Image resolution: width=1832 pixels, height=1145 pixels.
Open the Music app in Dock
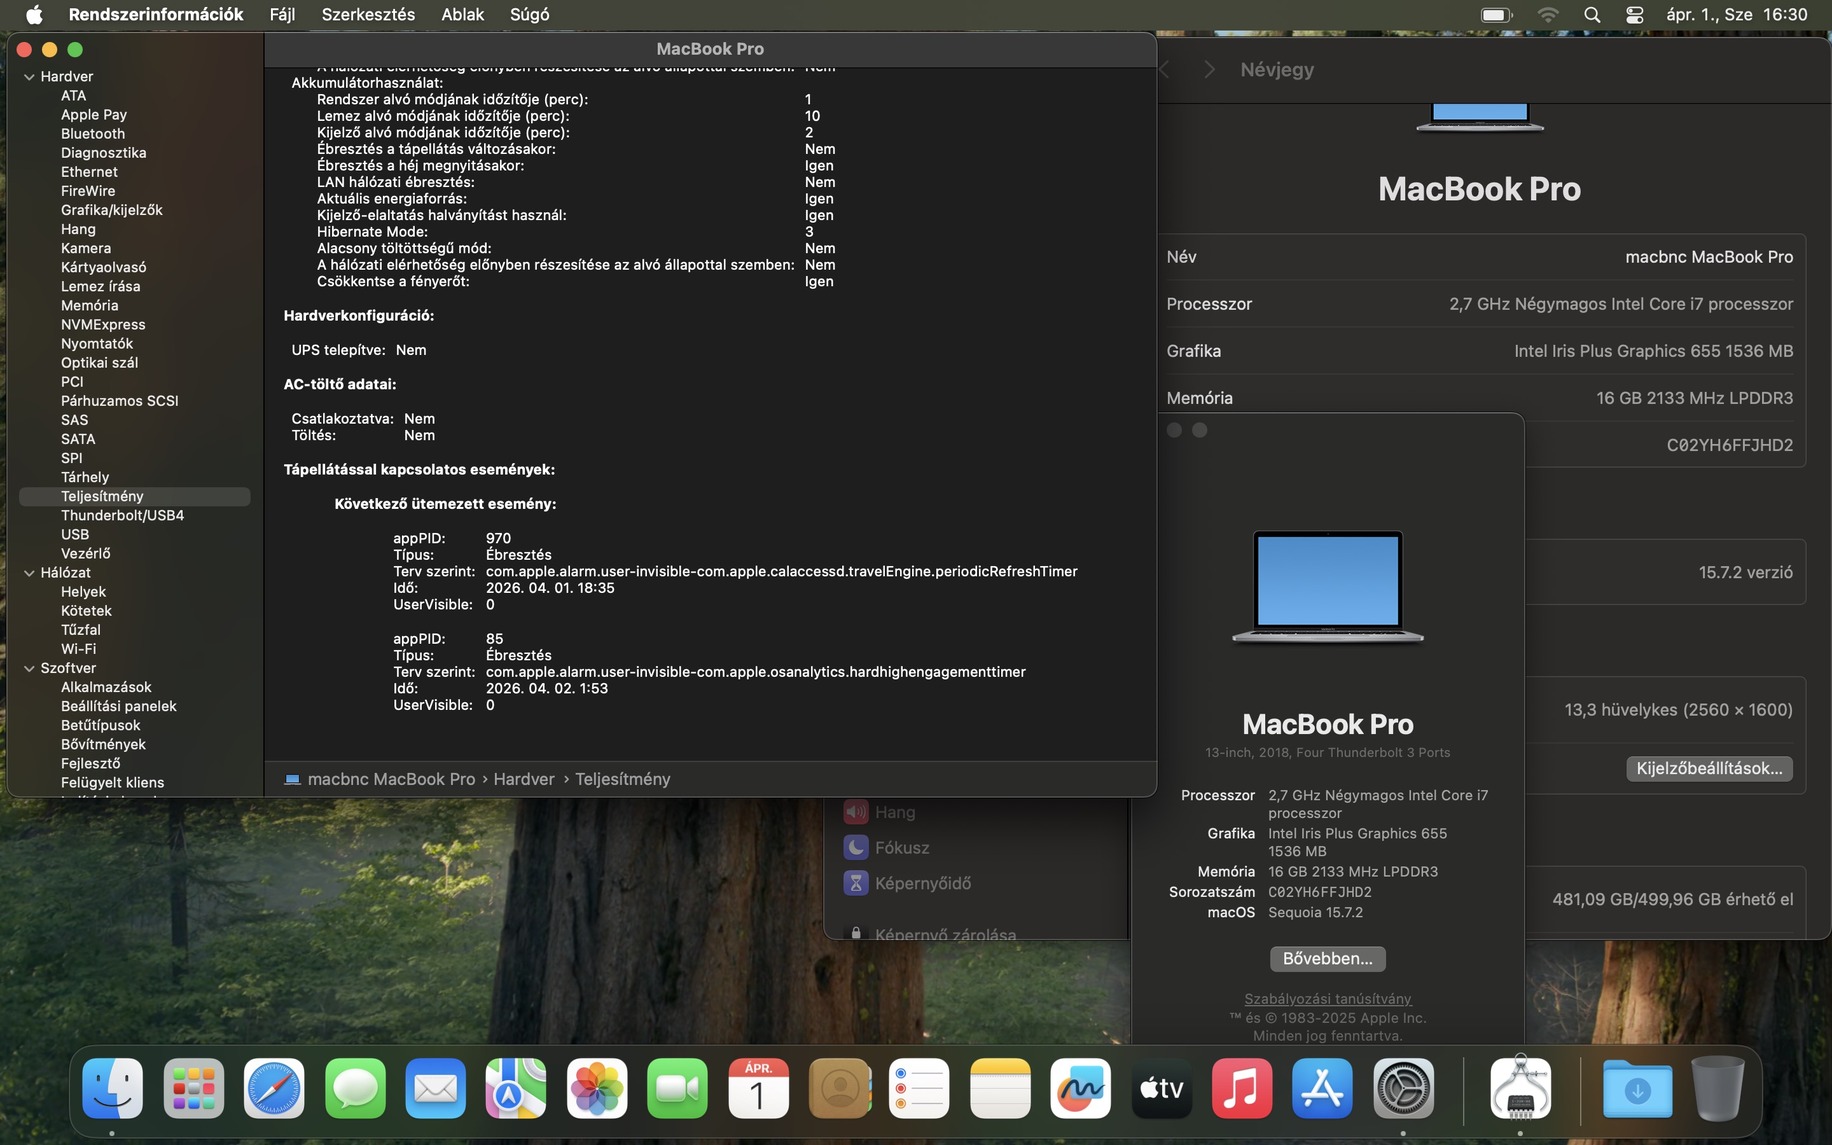(x=1241, y=1088)
